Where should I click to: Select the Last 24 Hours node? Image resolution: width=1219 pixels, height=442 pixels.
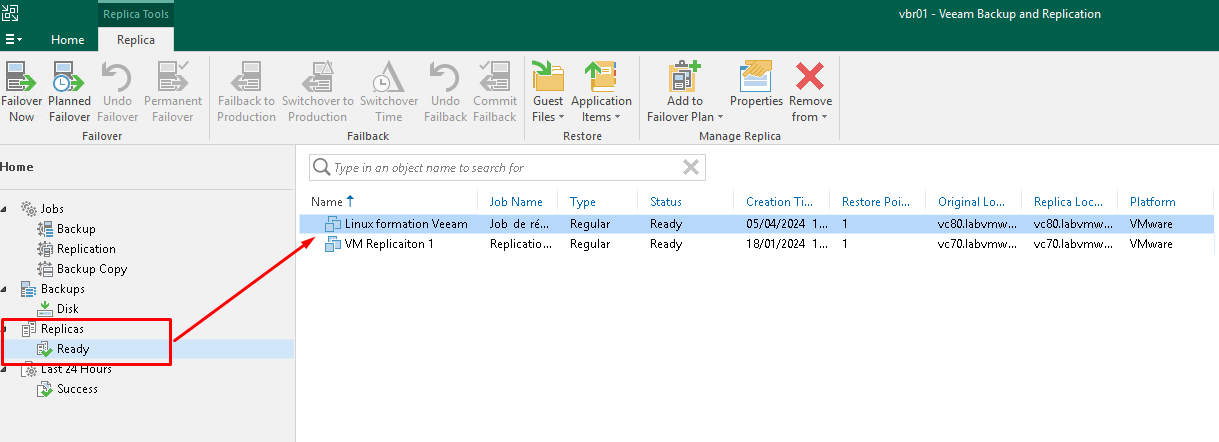76,369
